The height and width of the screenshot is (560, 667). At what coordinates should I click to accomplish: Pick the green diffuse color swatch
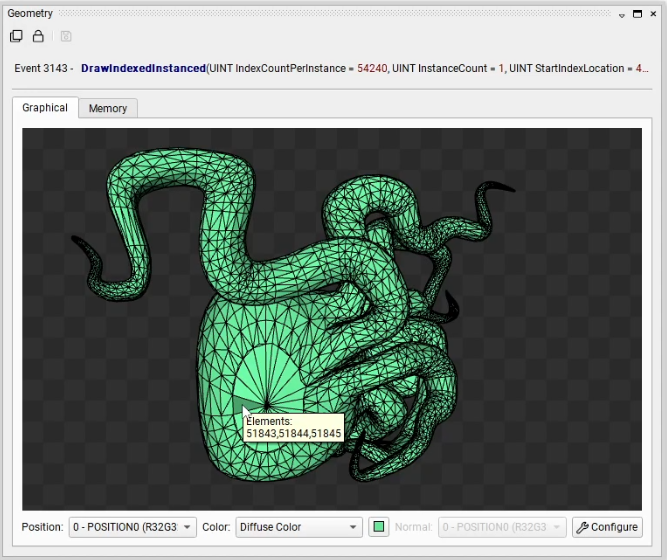click(x=379, y=527)
